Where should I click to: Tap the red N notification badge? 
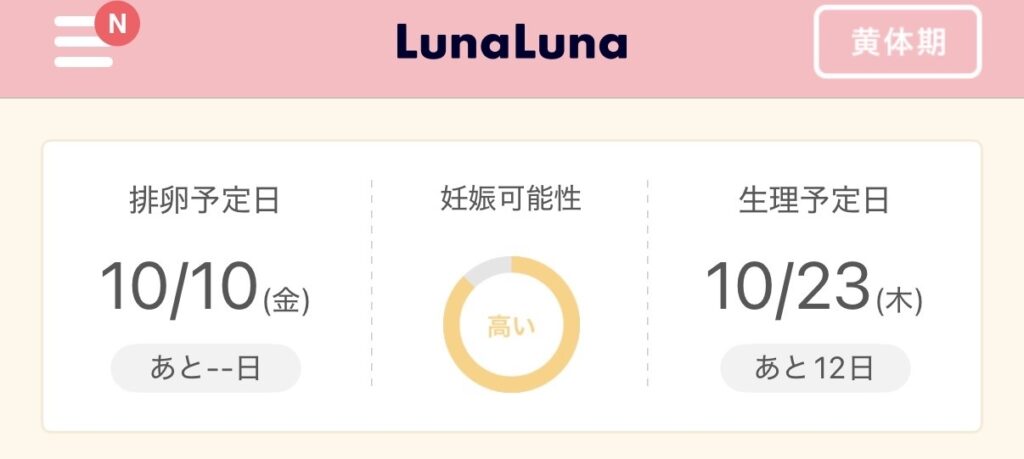coord(117,26)
